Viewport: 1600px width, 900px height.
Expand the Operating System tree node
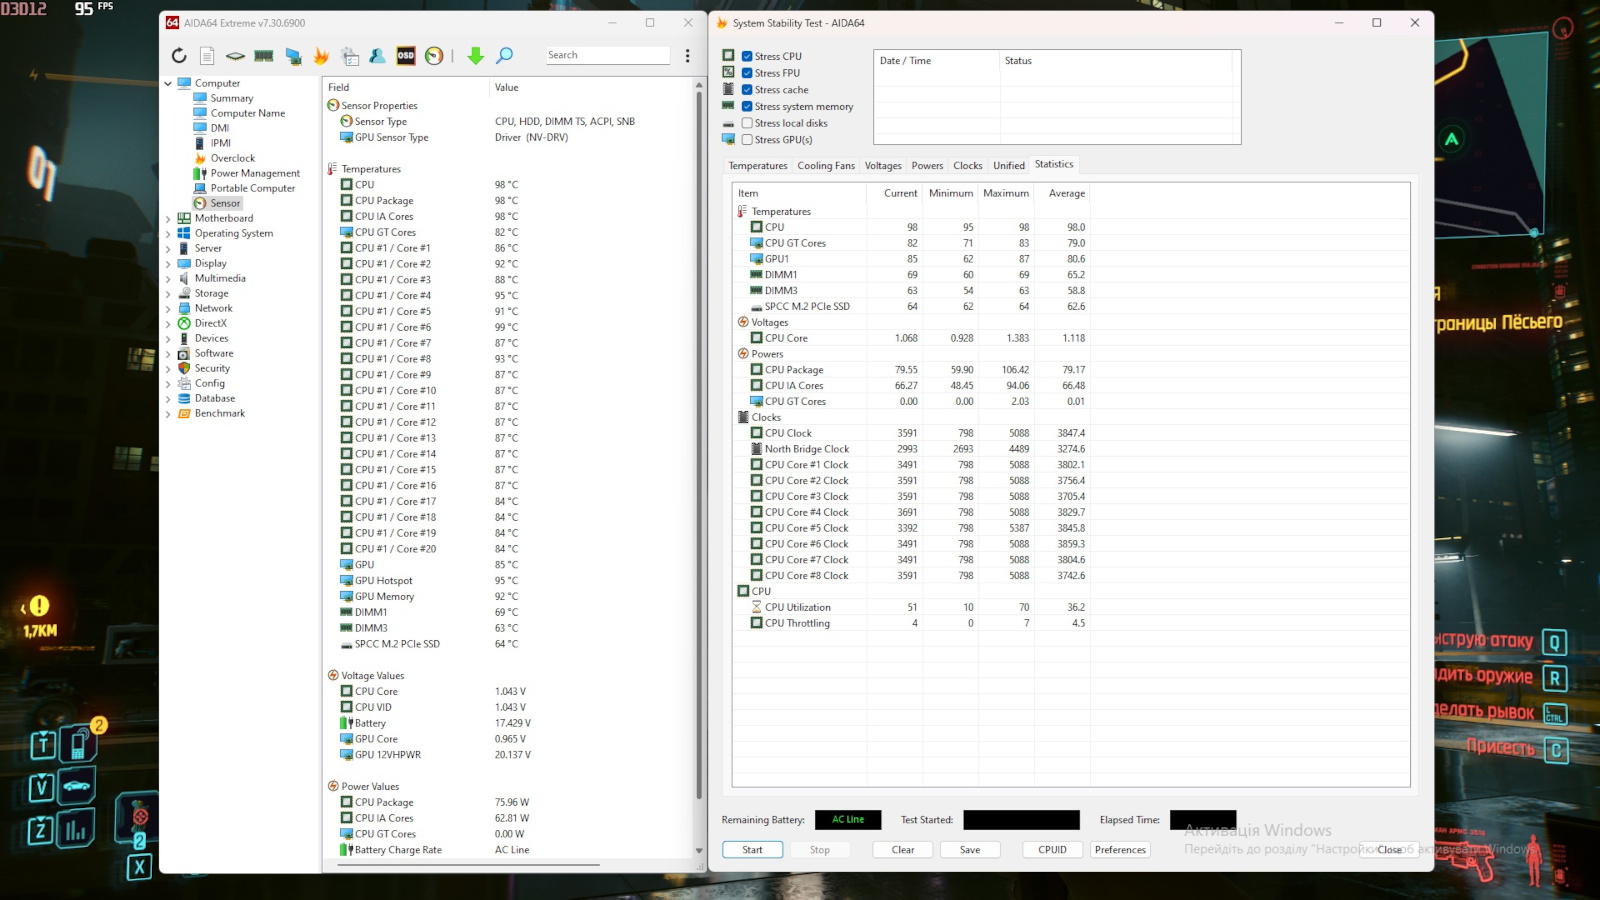pyautogui.click(x=168, y=233)
